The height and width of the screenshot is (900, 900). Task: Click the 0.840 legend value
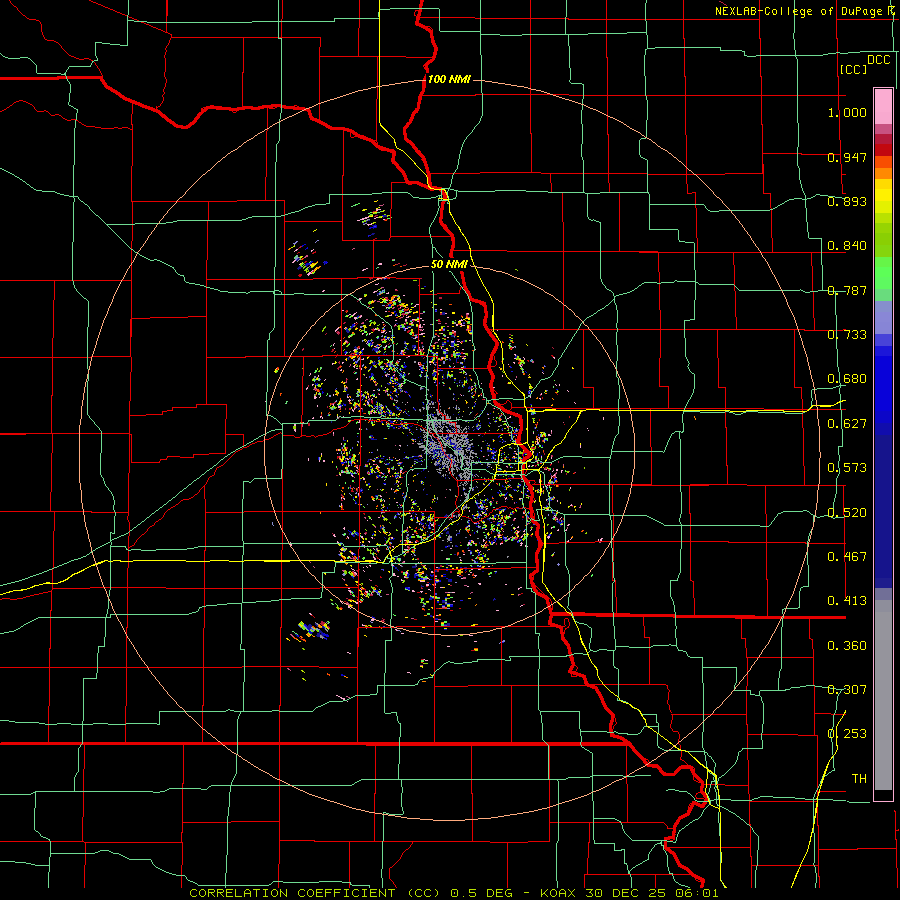pos(847,246)
